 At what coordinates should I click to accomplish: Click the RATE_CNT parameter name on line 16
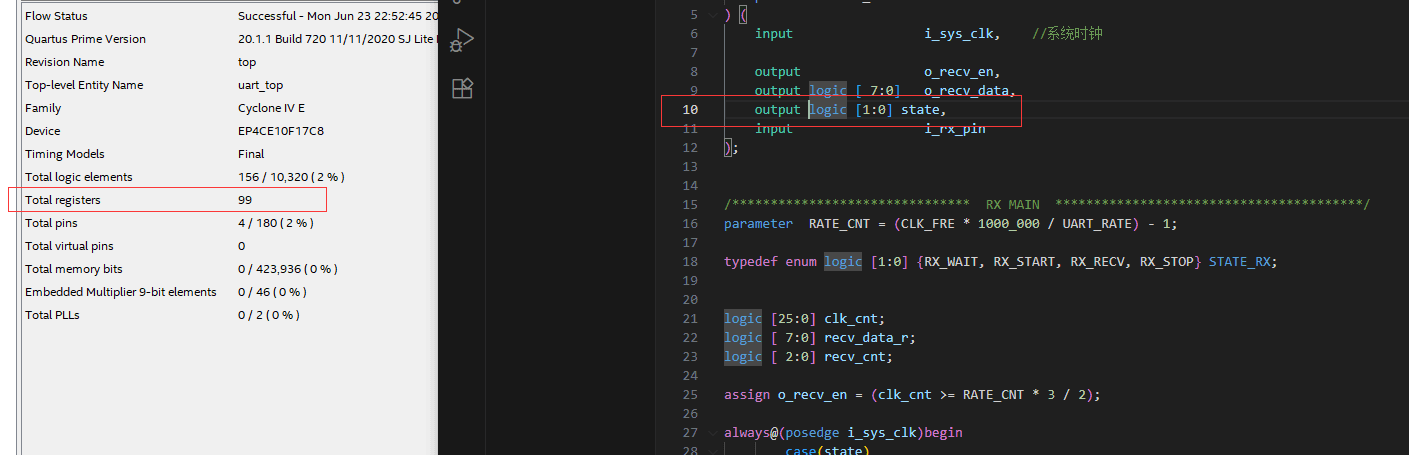click(x=840, y=223)
